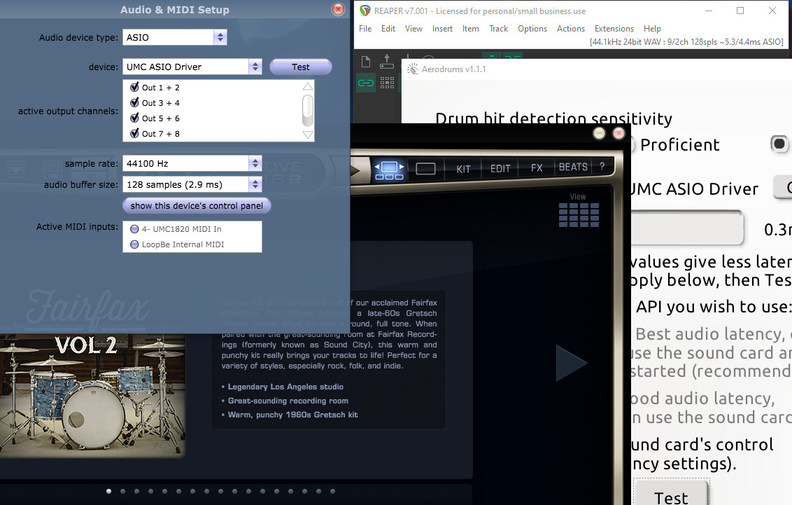Select the Proficient skill option in Aerodrums
Screen dimensions: 792x505
pyautogui.click(x=679, y=145)
